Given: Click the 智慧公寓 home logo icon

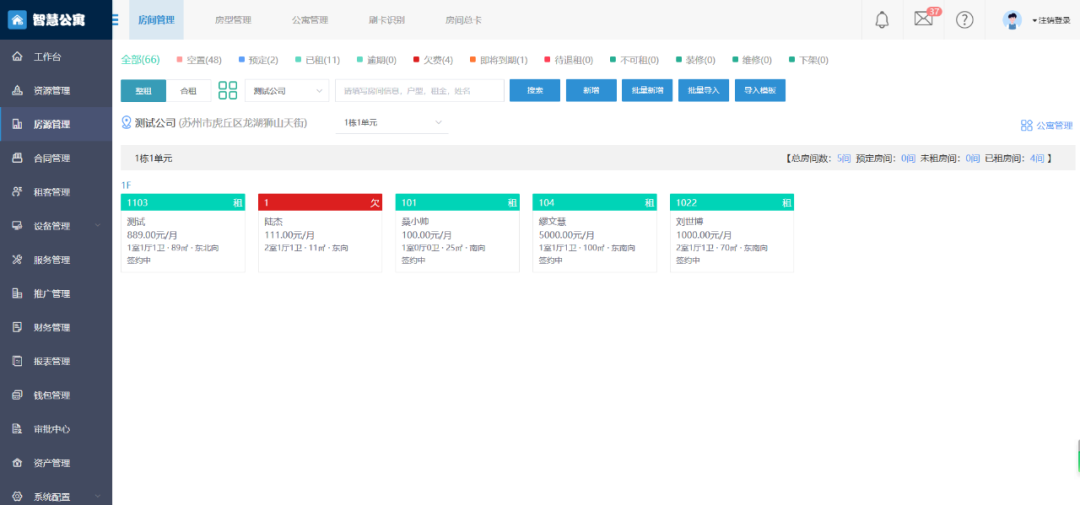Looking at the screenshot, I should (x=17, y=19).
